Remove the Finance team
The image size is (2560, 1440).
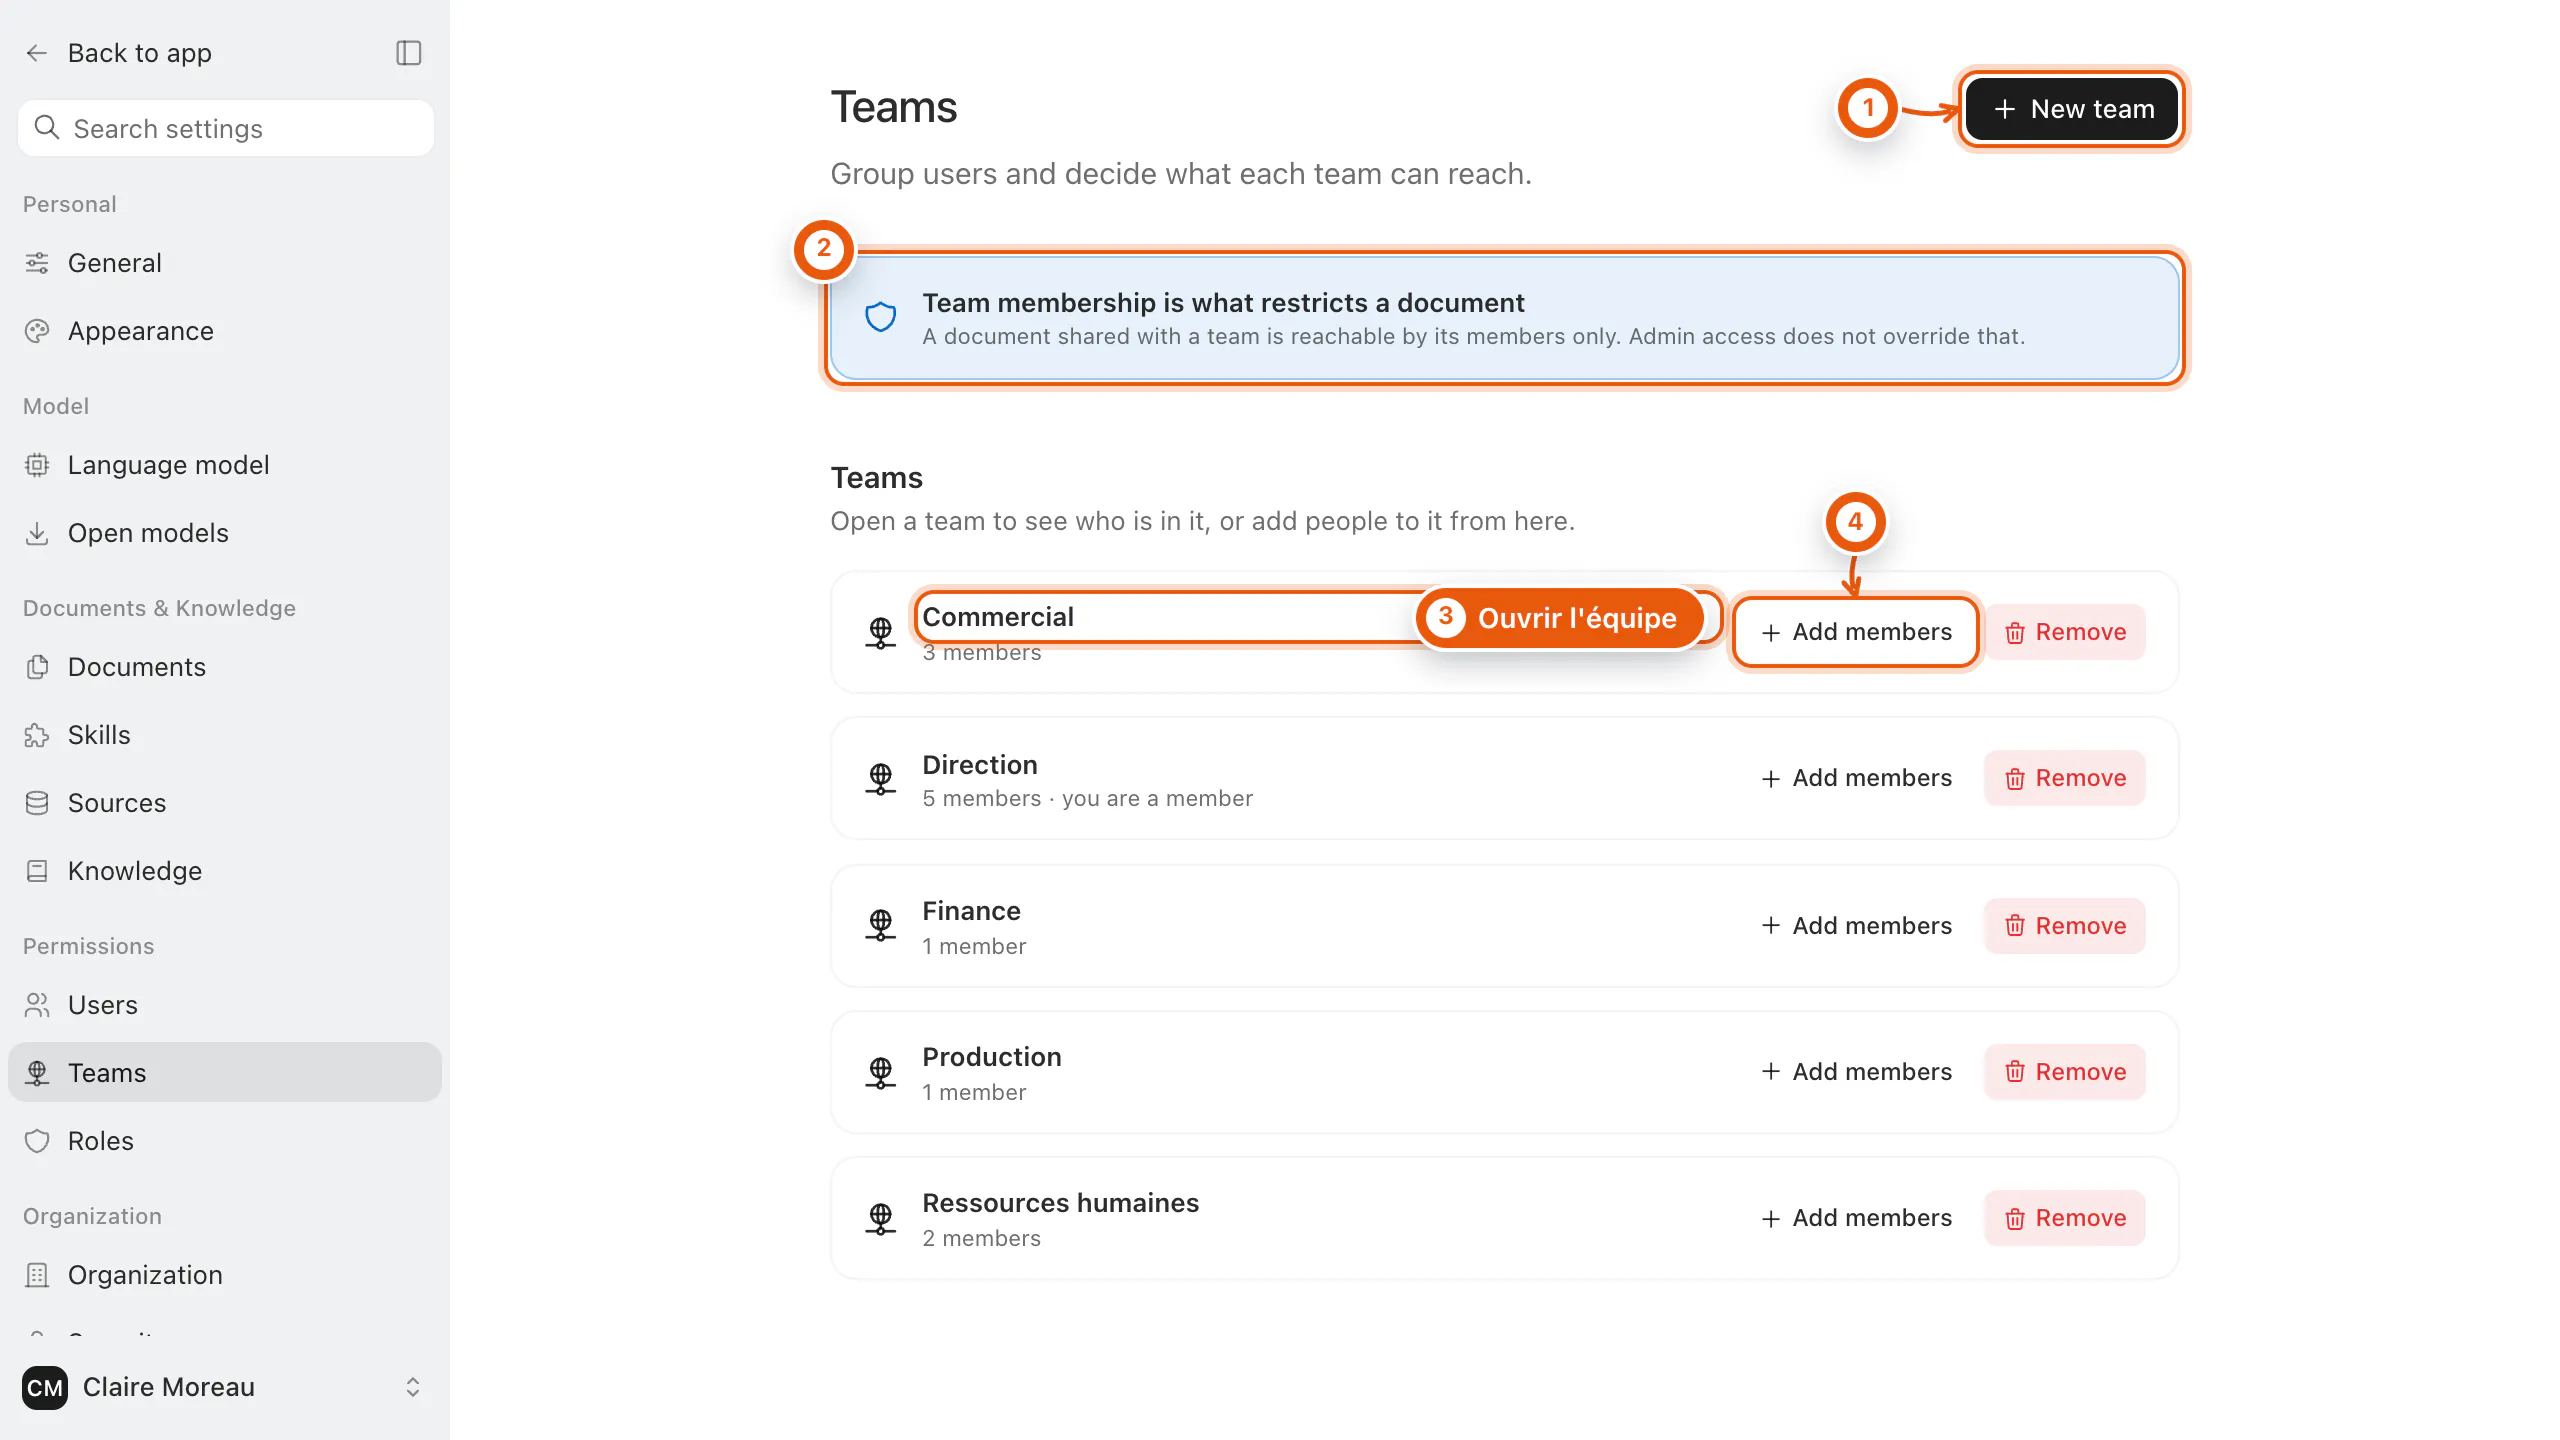tap(2065, 926)
